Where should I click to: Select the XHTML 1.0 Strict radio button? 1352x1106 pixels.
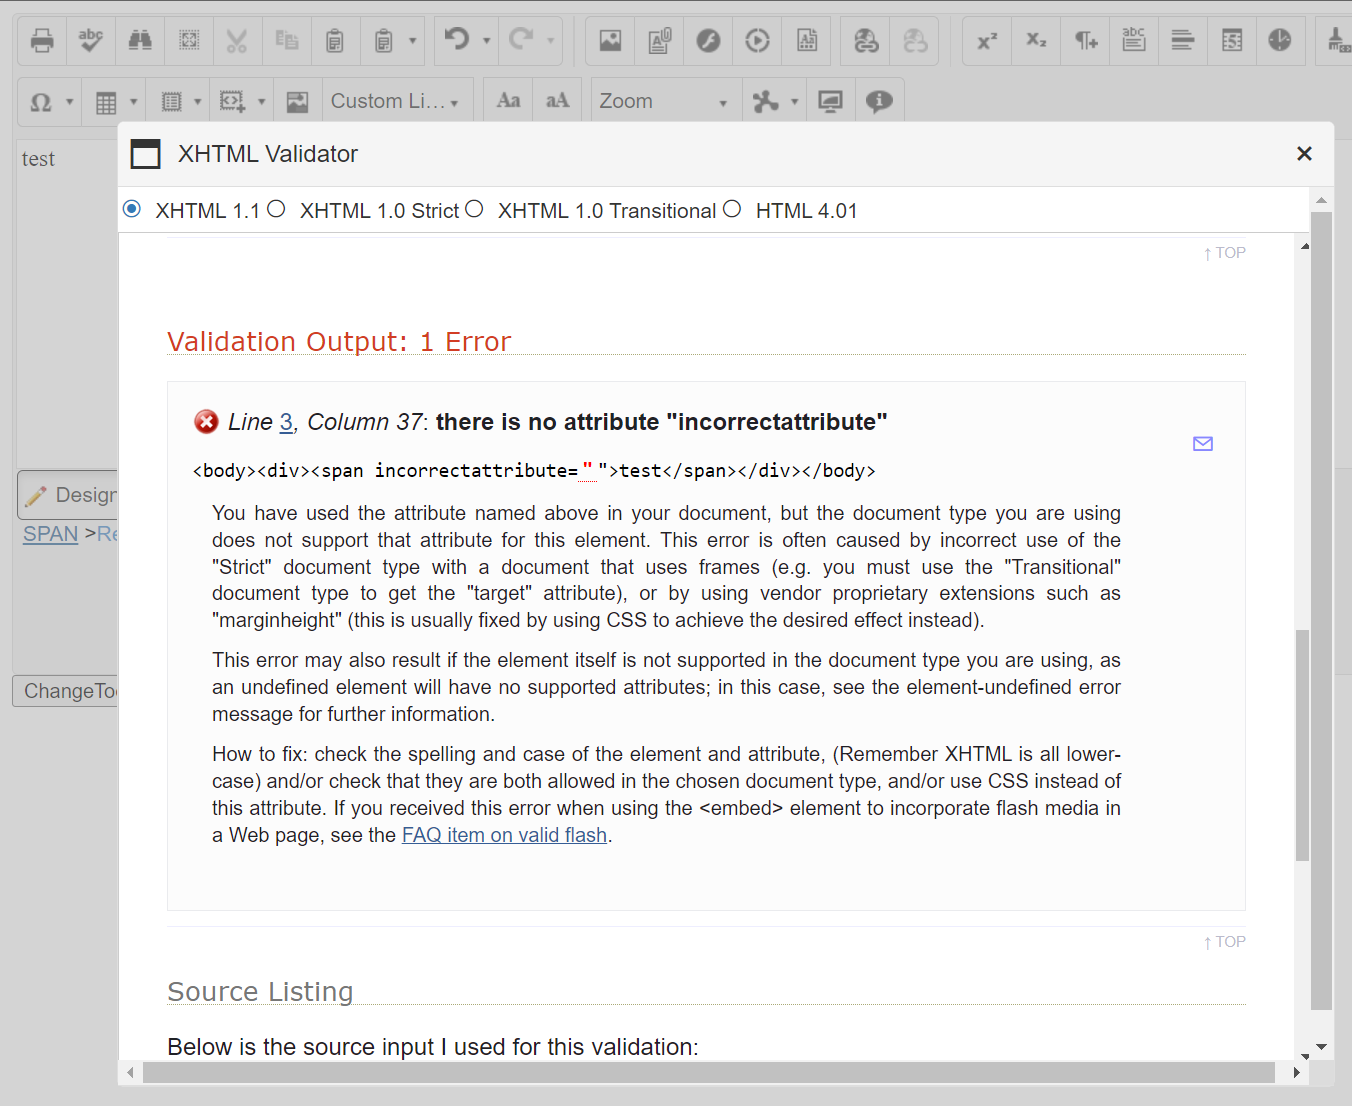click(276, 209)
